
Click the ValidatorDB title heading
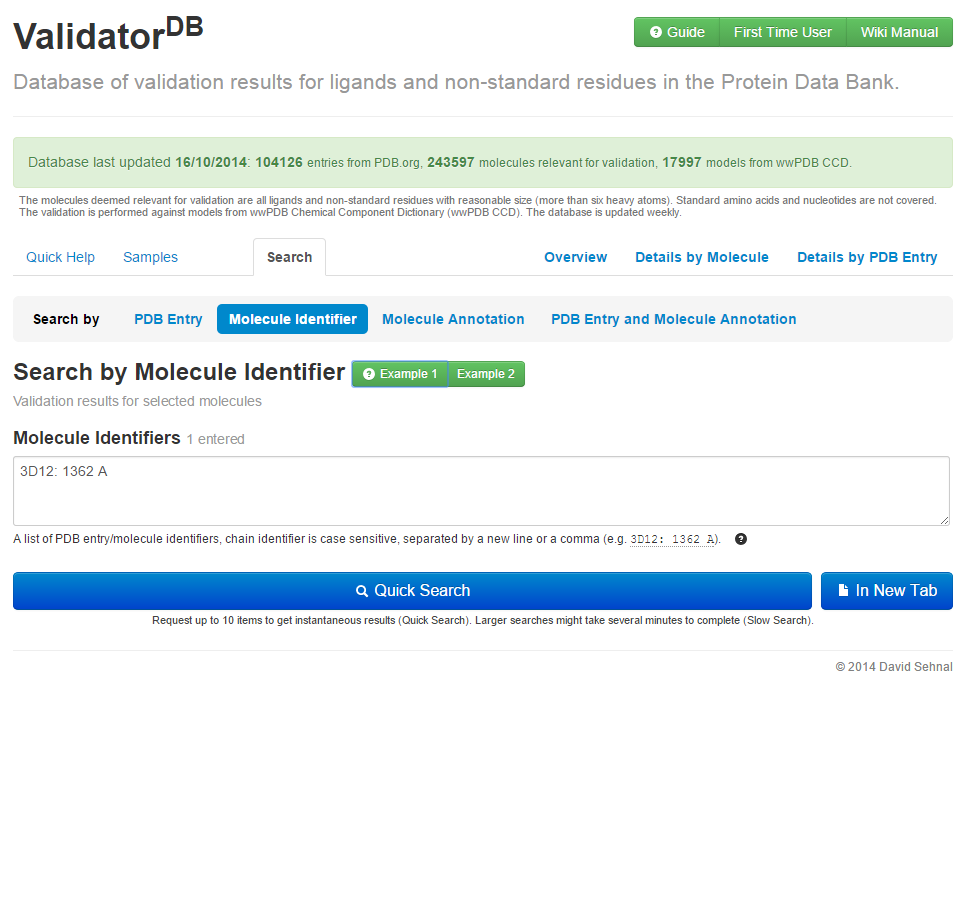(108, 34)
